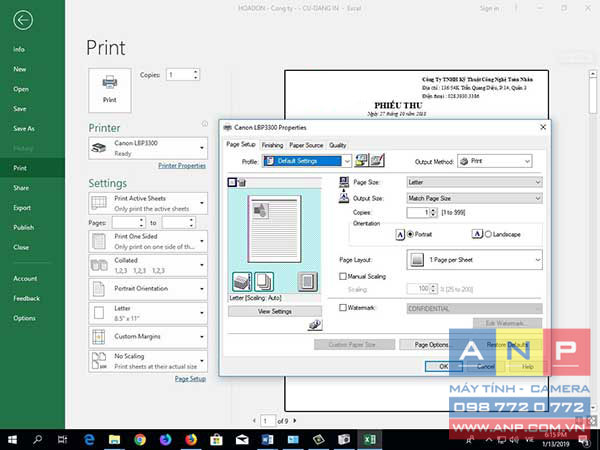Viewport: 600px width, 450px height.
Task: Open Page Size Letter dropdown
Action: [474, 182]
